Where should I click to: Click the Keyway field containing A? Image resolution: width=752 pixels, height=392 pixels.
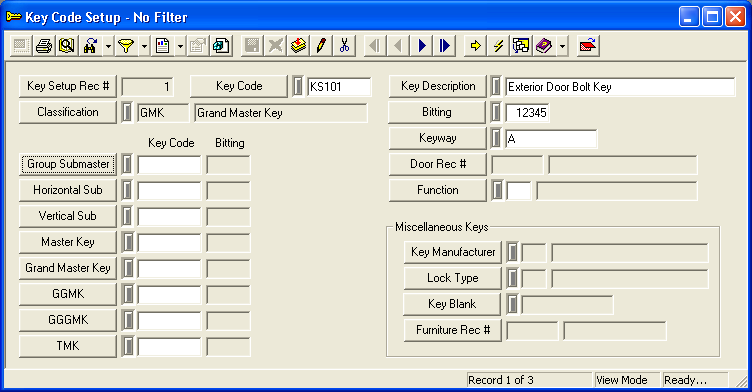pyautogui.click(x=551, y=139)
